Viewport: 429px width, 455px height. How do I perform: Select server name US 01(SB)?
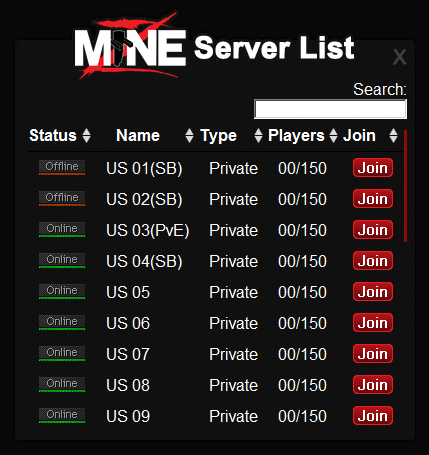(144, 168)
